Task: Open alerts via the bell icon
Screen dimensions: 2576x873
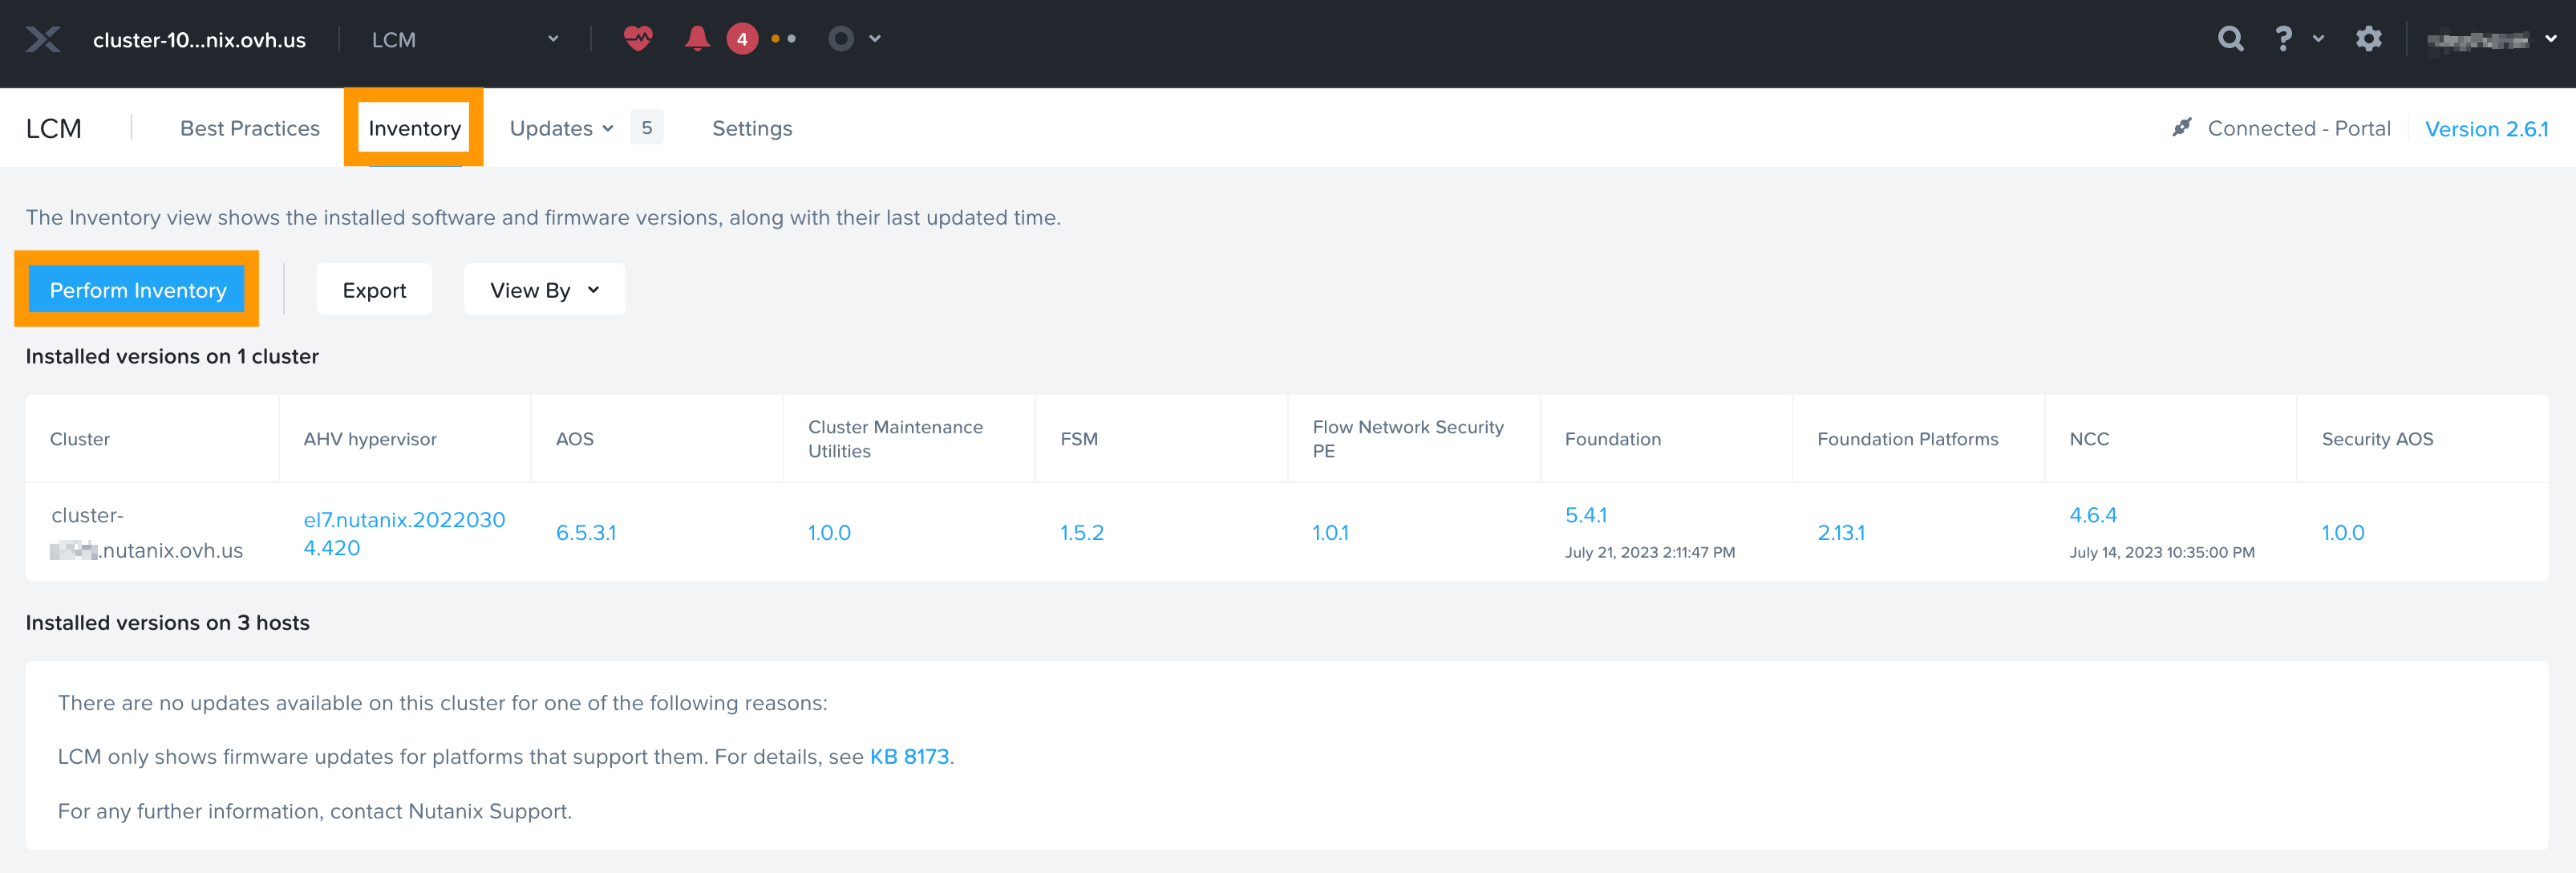Action: (697, 39)
